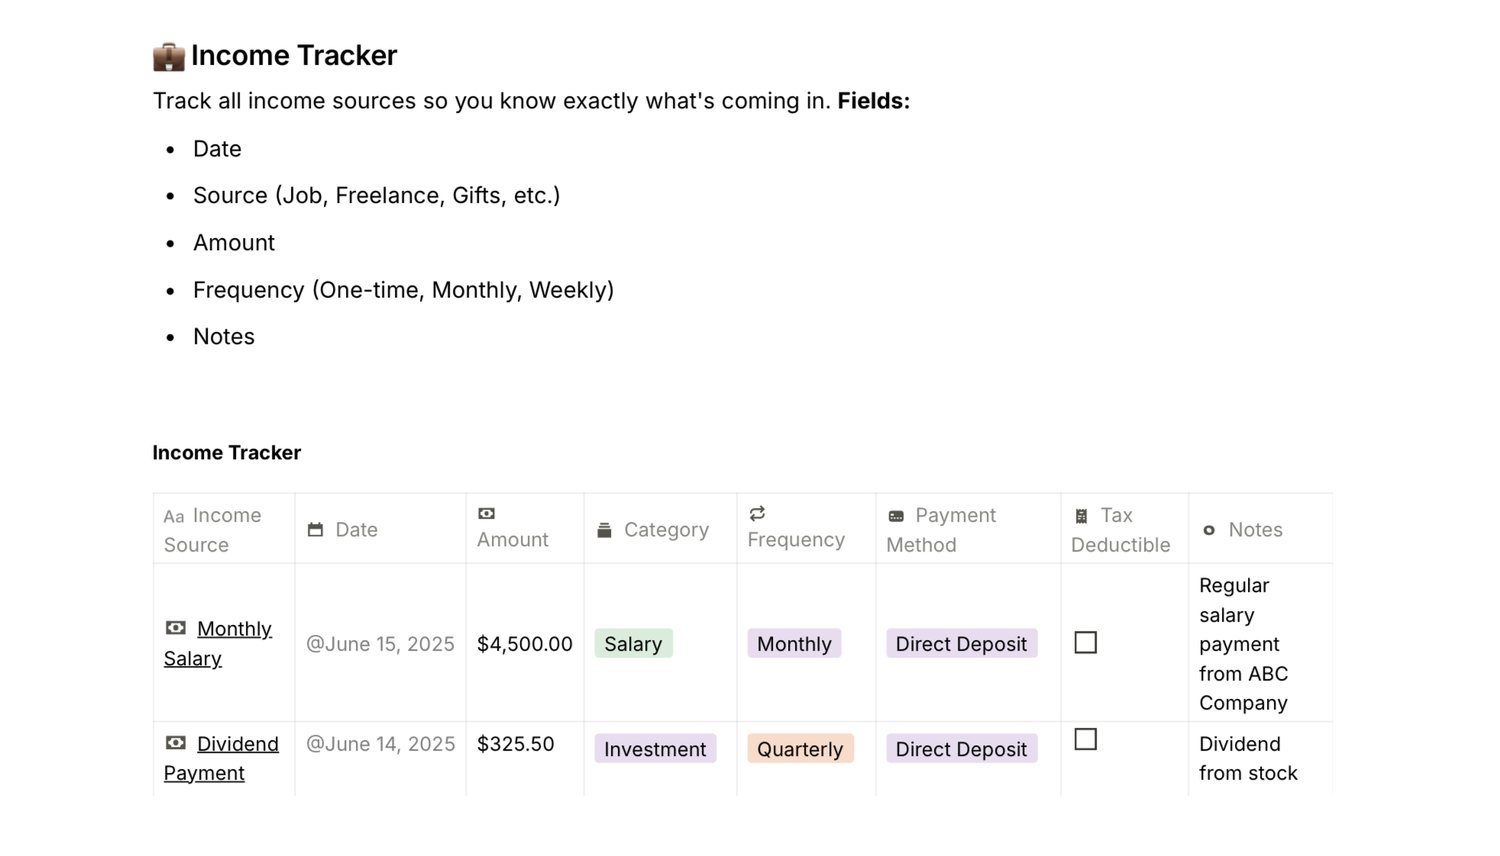Open Direct Deposit selector in Monthly Salary row
Viewport: 1500px width, 856px height.
coord(961,644)
